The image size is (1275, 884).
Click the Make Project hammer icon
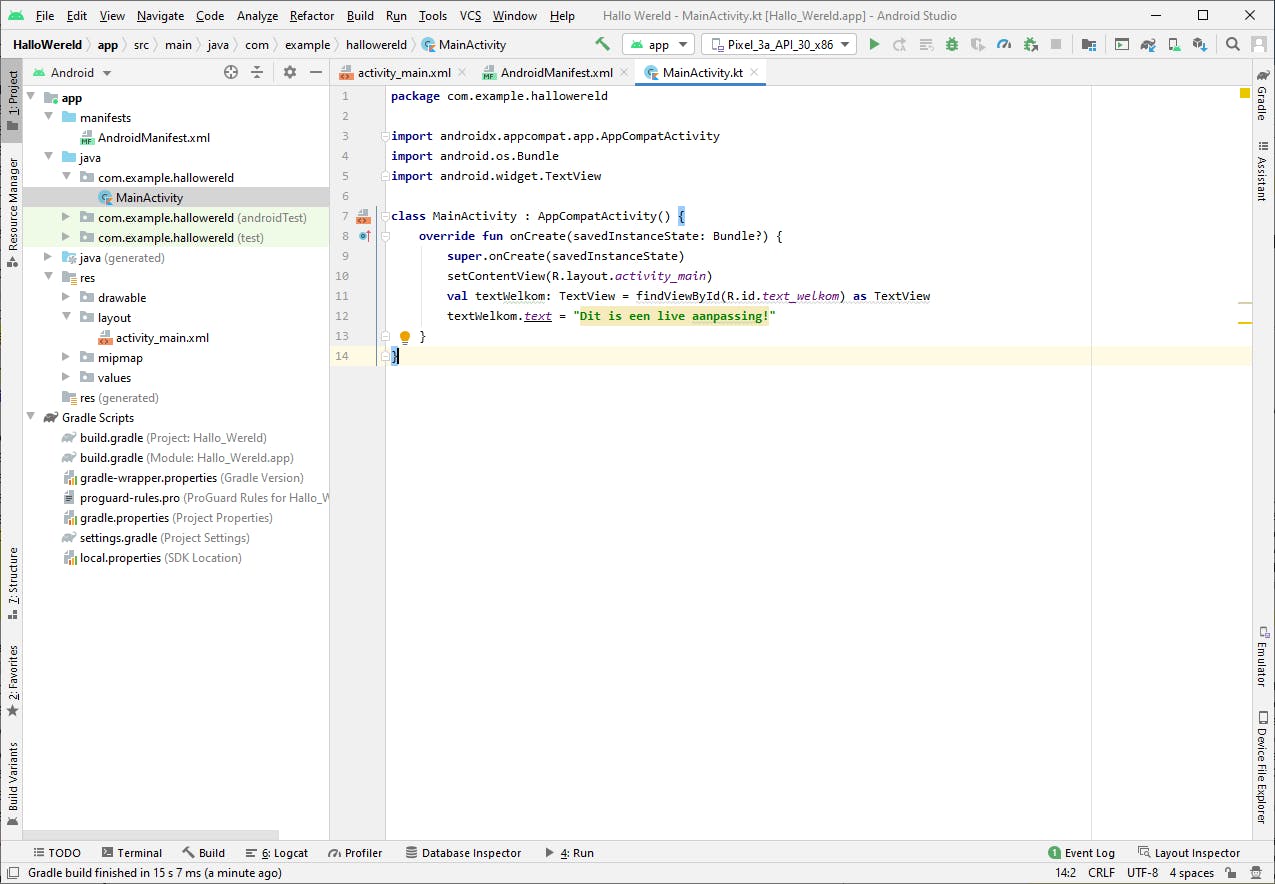[602, 44]
